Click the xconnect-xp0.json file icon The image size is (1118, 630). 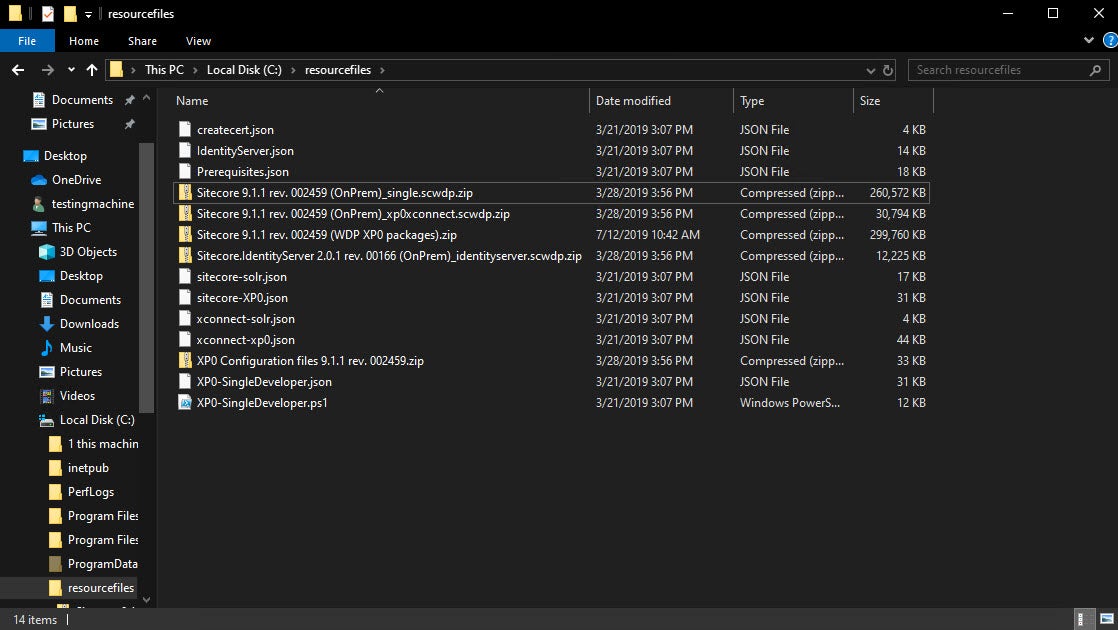point(185,340)
